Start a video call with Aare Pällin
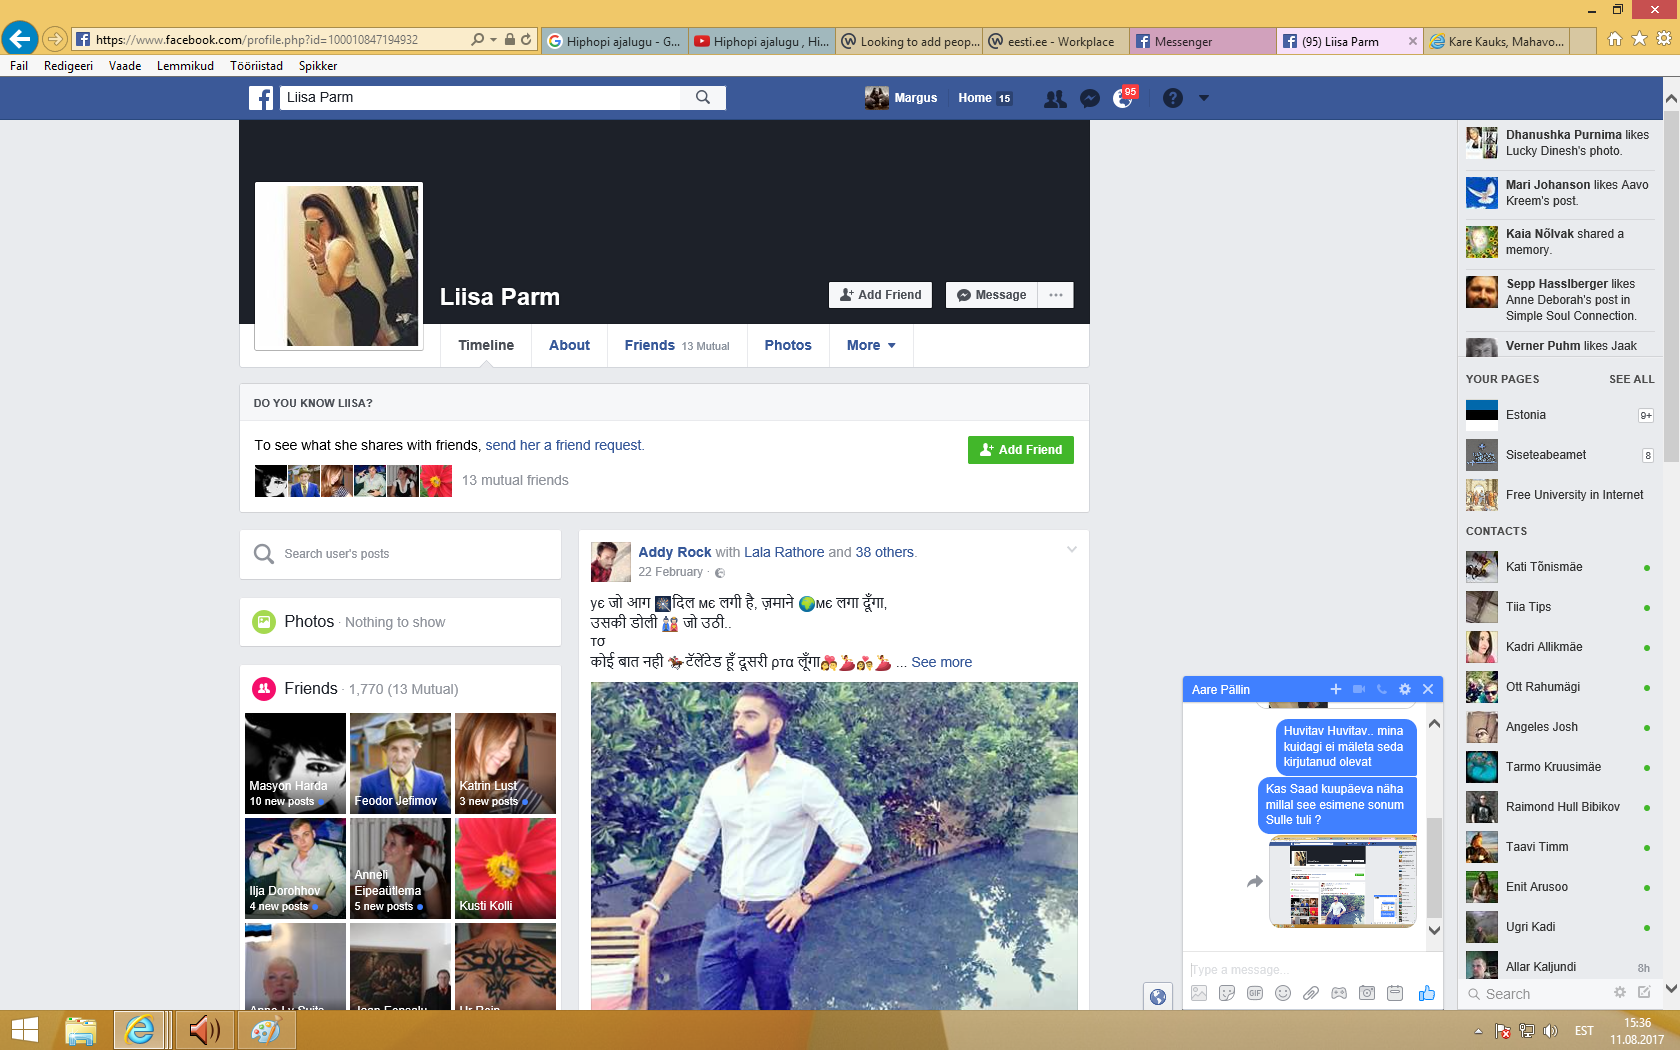 (1359, 689)
